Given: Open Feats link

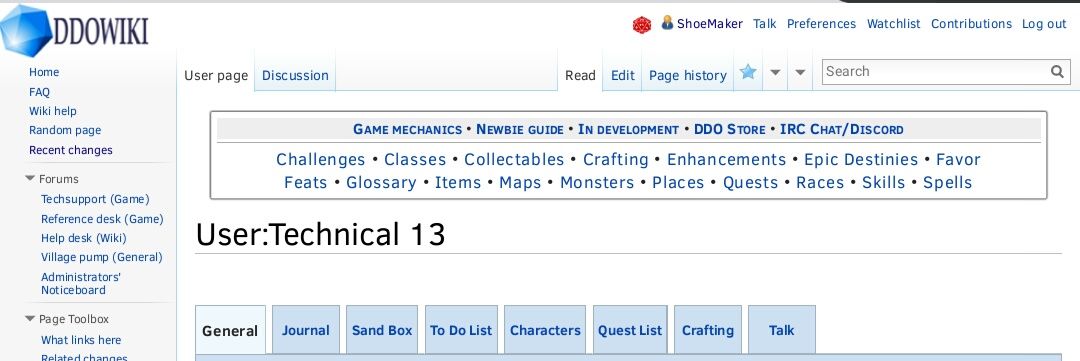Looking at the screenshot, I should pos(306,183).
